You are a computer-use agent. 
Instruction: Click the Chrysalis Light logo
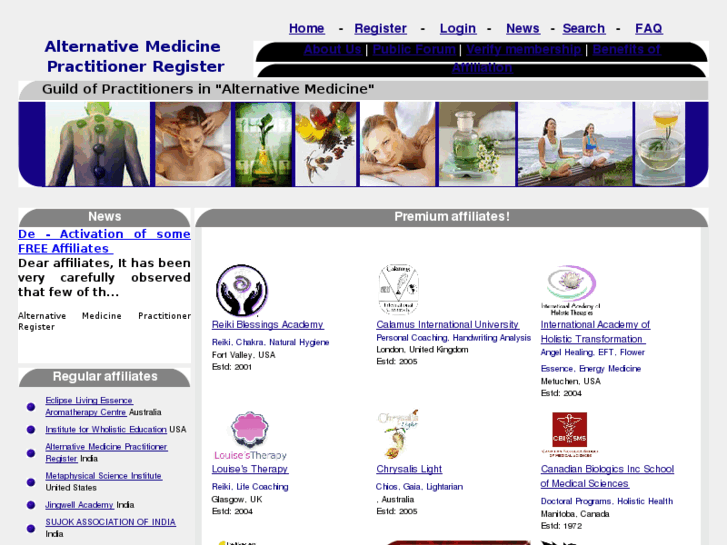click(x=398, y=434)
